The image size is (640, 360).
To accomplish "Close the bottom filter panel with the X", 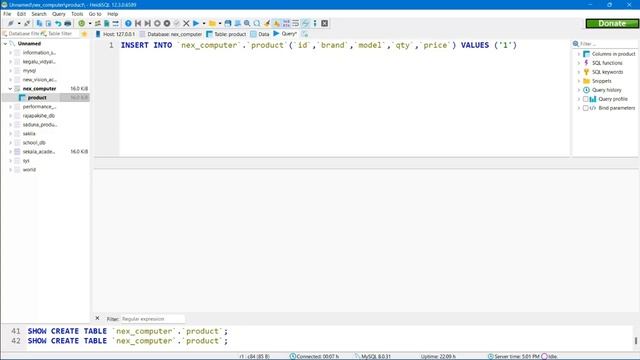I will click(97, 318).
